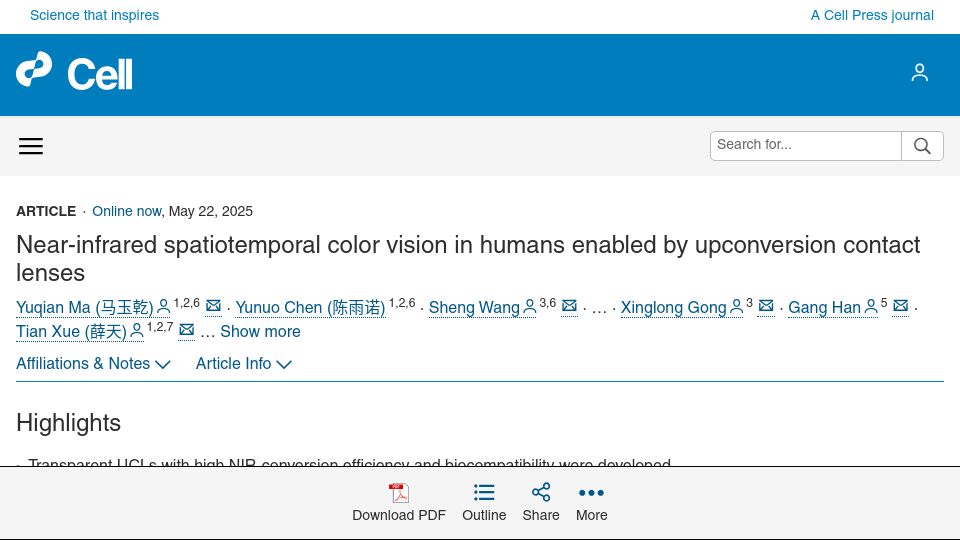
Task: Open author Xinglong Gong link
Action: pyautogui.click(x=673, y=307)
